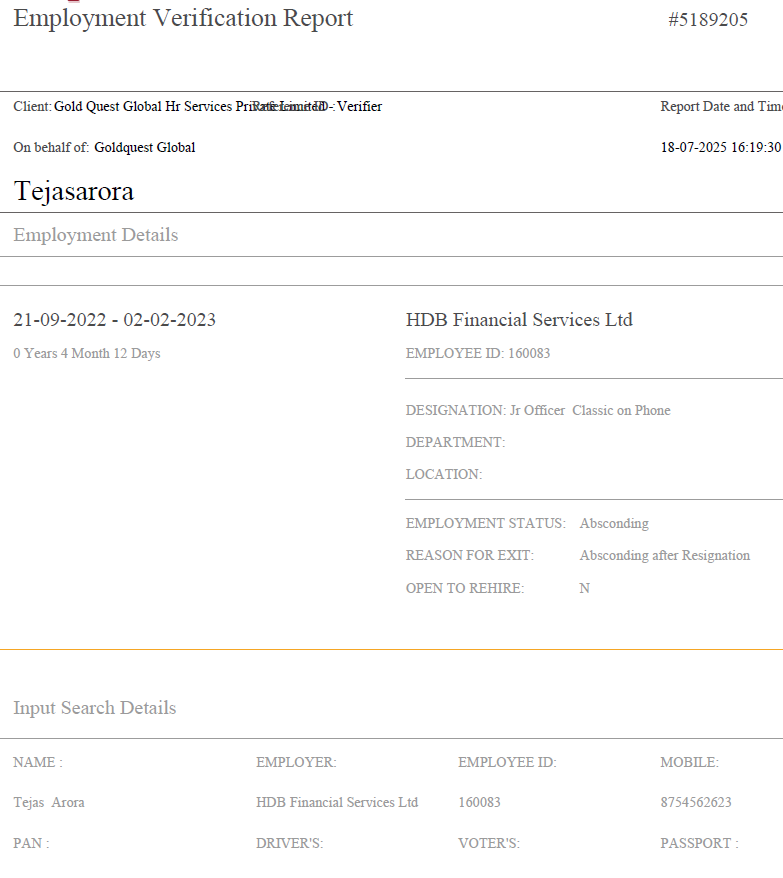
Task: Click the 'PASSPORT :' label
Action: click(x=700, y=843)
